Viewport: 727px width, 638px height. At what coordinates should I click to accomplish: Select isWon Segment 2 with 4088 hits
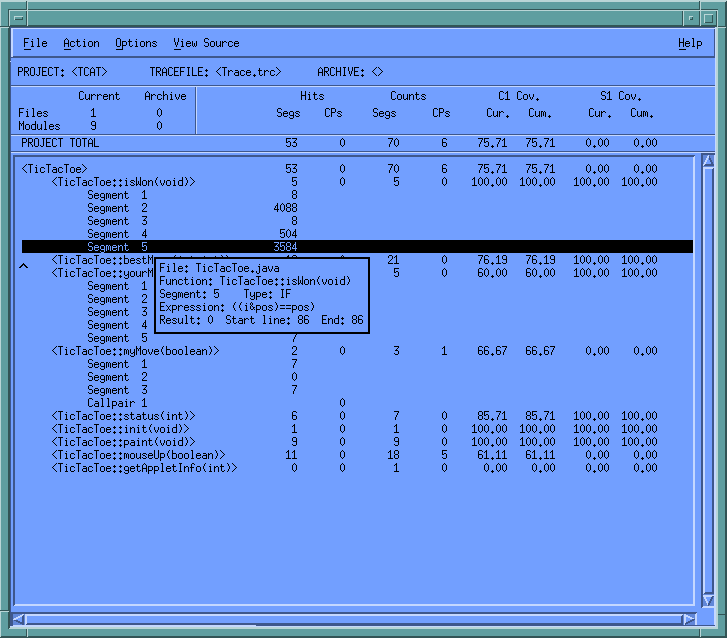(357, 208)
